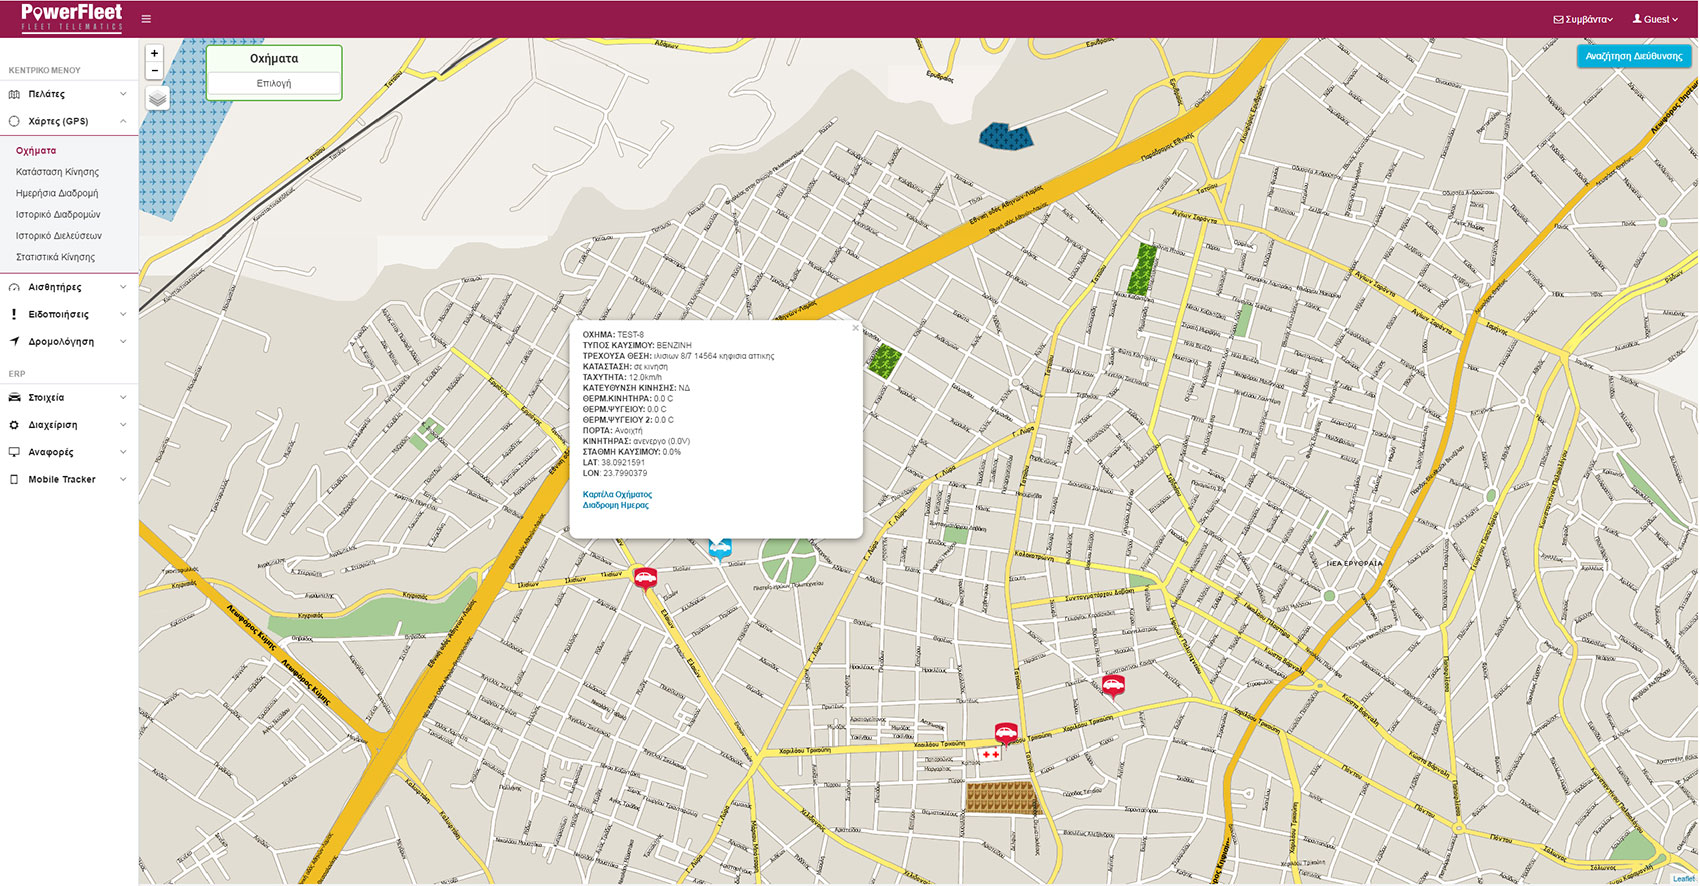This screenshot has width=1700, height=886.
Task: Open the map layers control
Action: tap(157, 98)
